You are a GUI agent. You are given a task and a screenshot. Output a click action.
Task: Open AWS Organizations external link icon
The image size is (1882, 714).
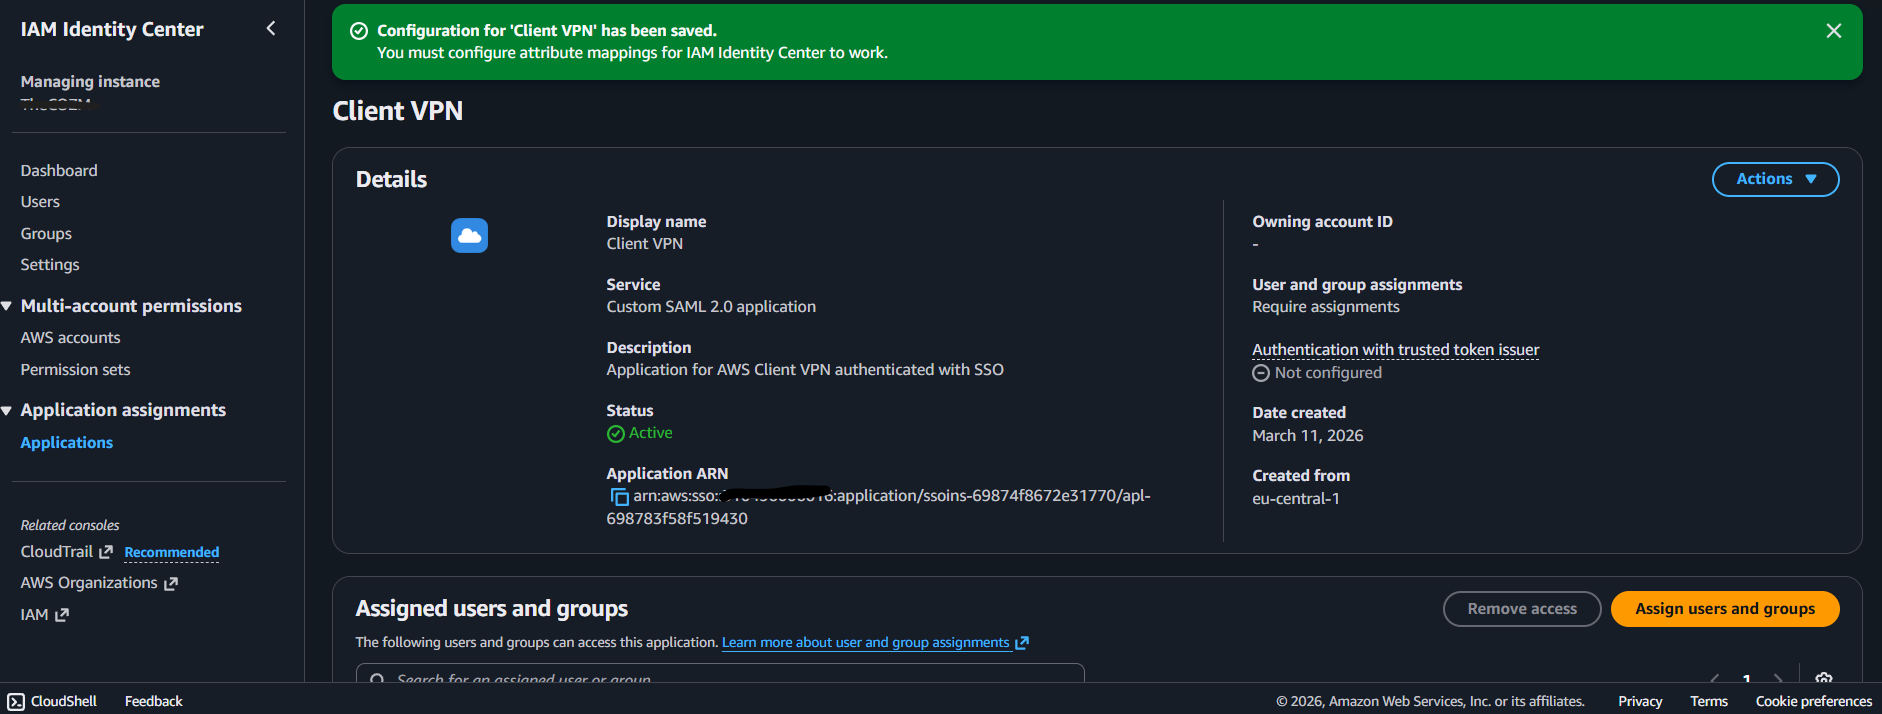[x=171, y=583]
